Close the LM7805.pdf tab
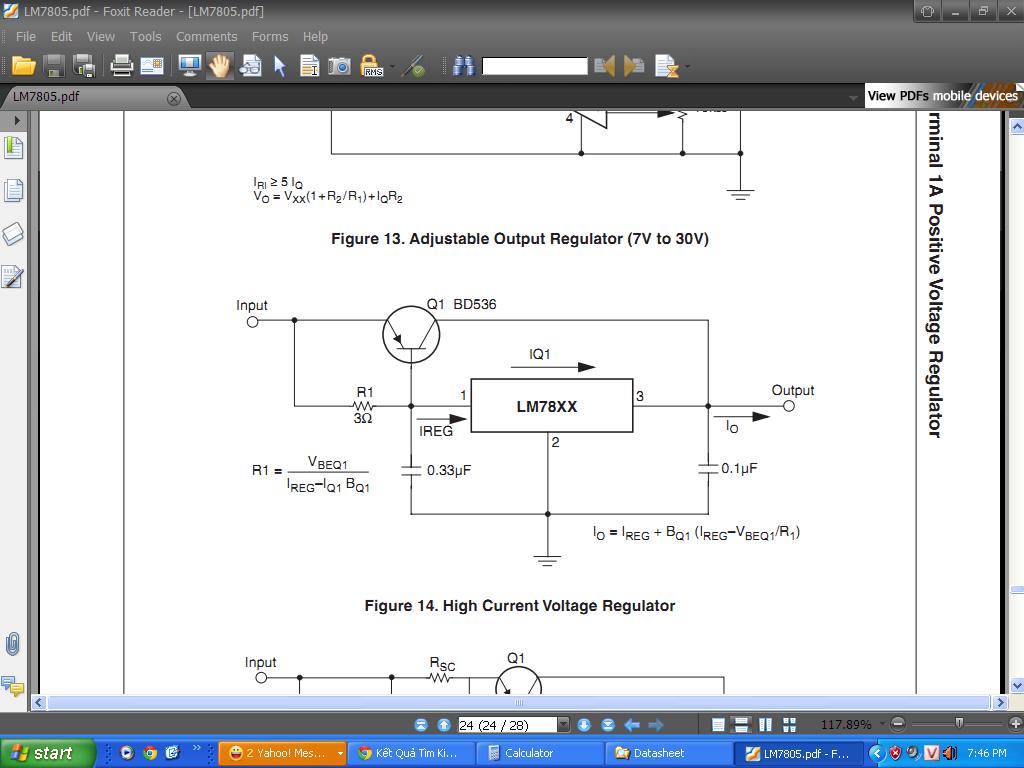The width and height of the screenshot is (1024, 768). pyautogui.click(x=174, y=99)
